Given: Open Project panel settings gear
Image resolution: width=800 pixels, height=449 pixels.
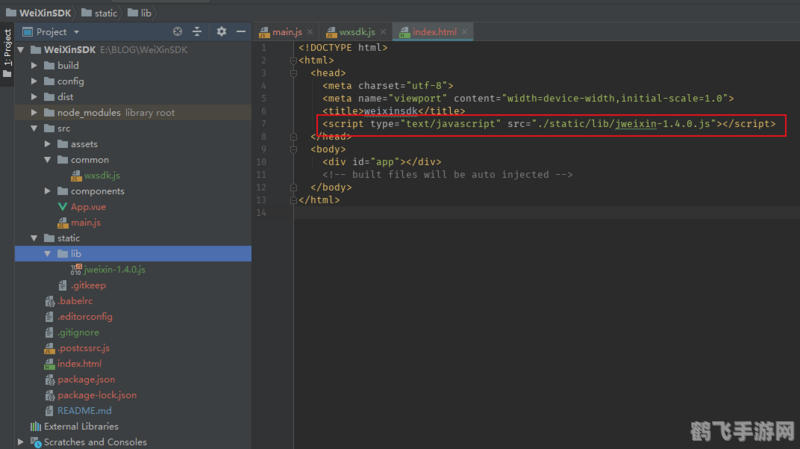Looking at the screenshot, I should (221, 32).
